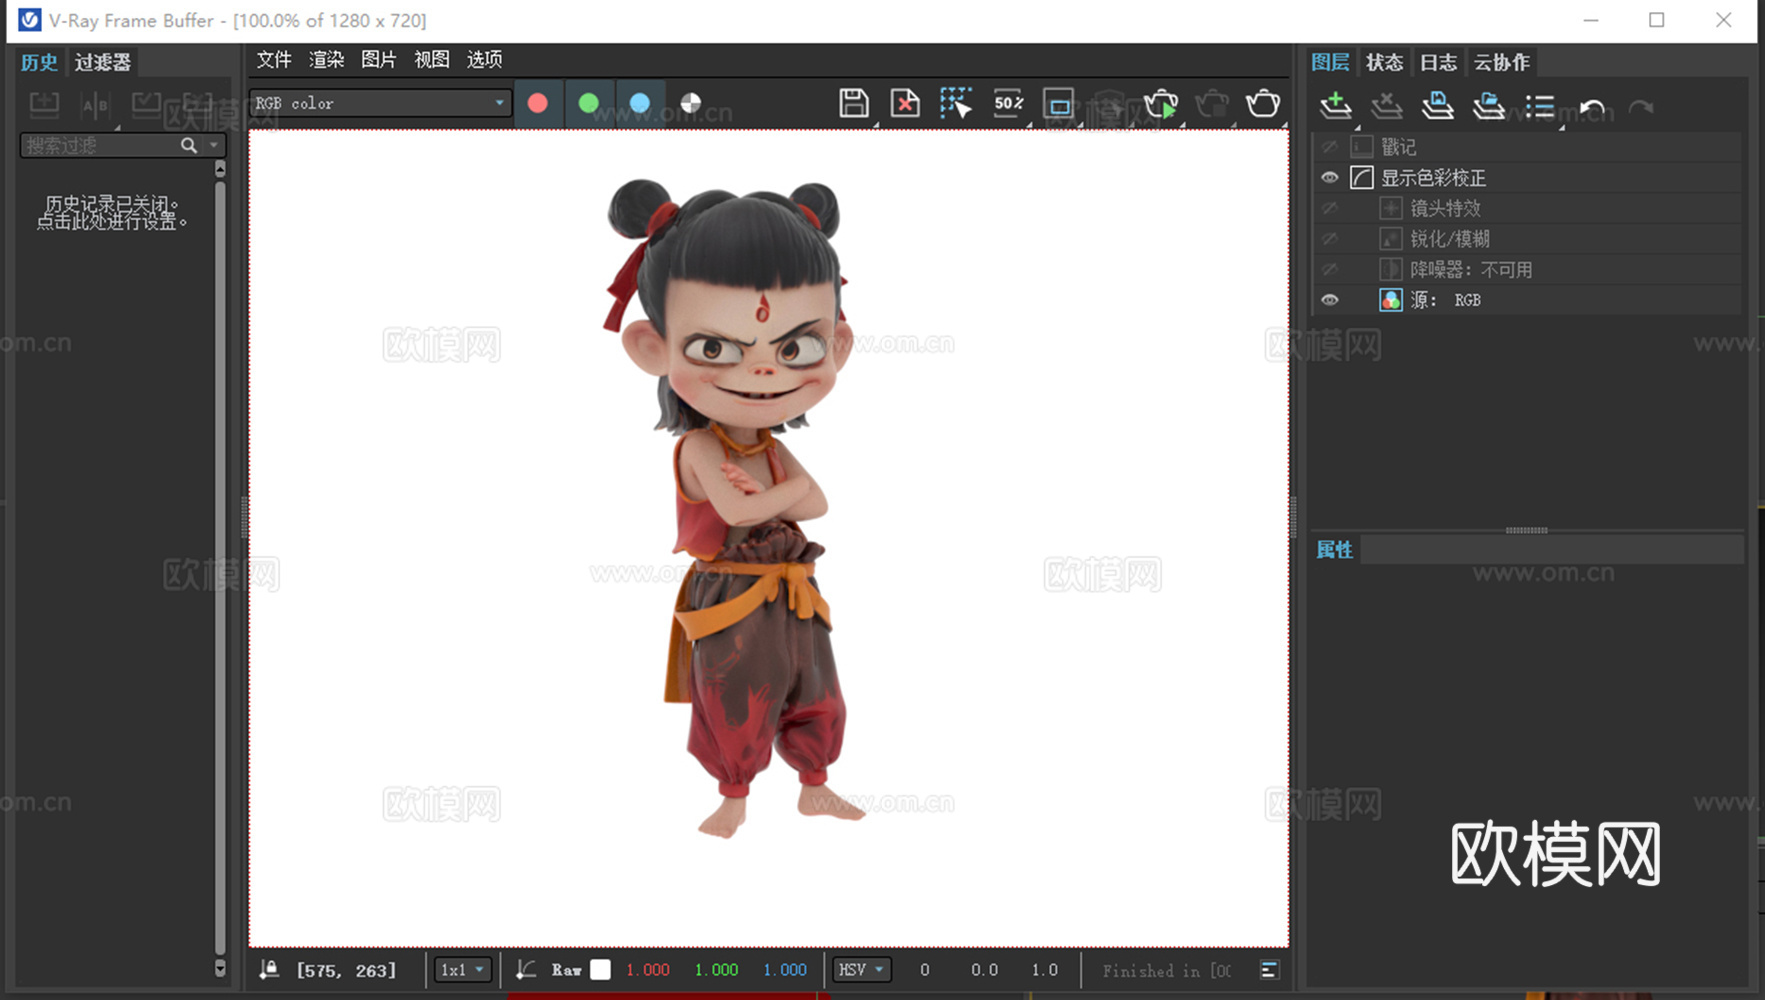Screen dimensions: 1765x1000
Task: Click the history disabled settings message
Action: pos(112,213)
